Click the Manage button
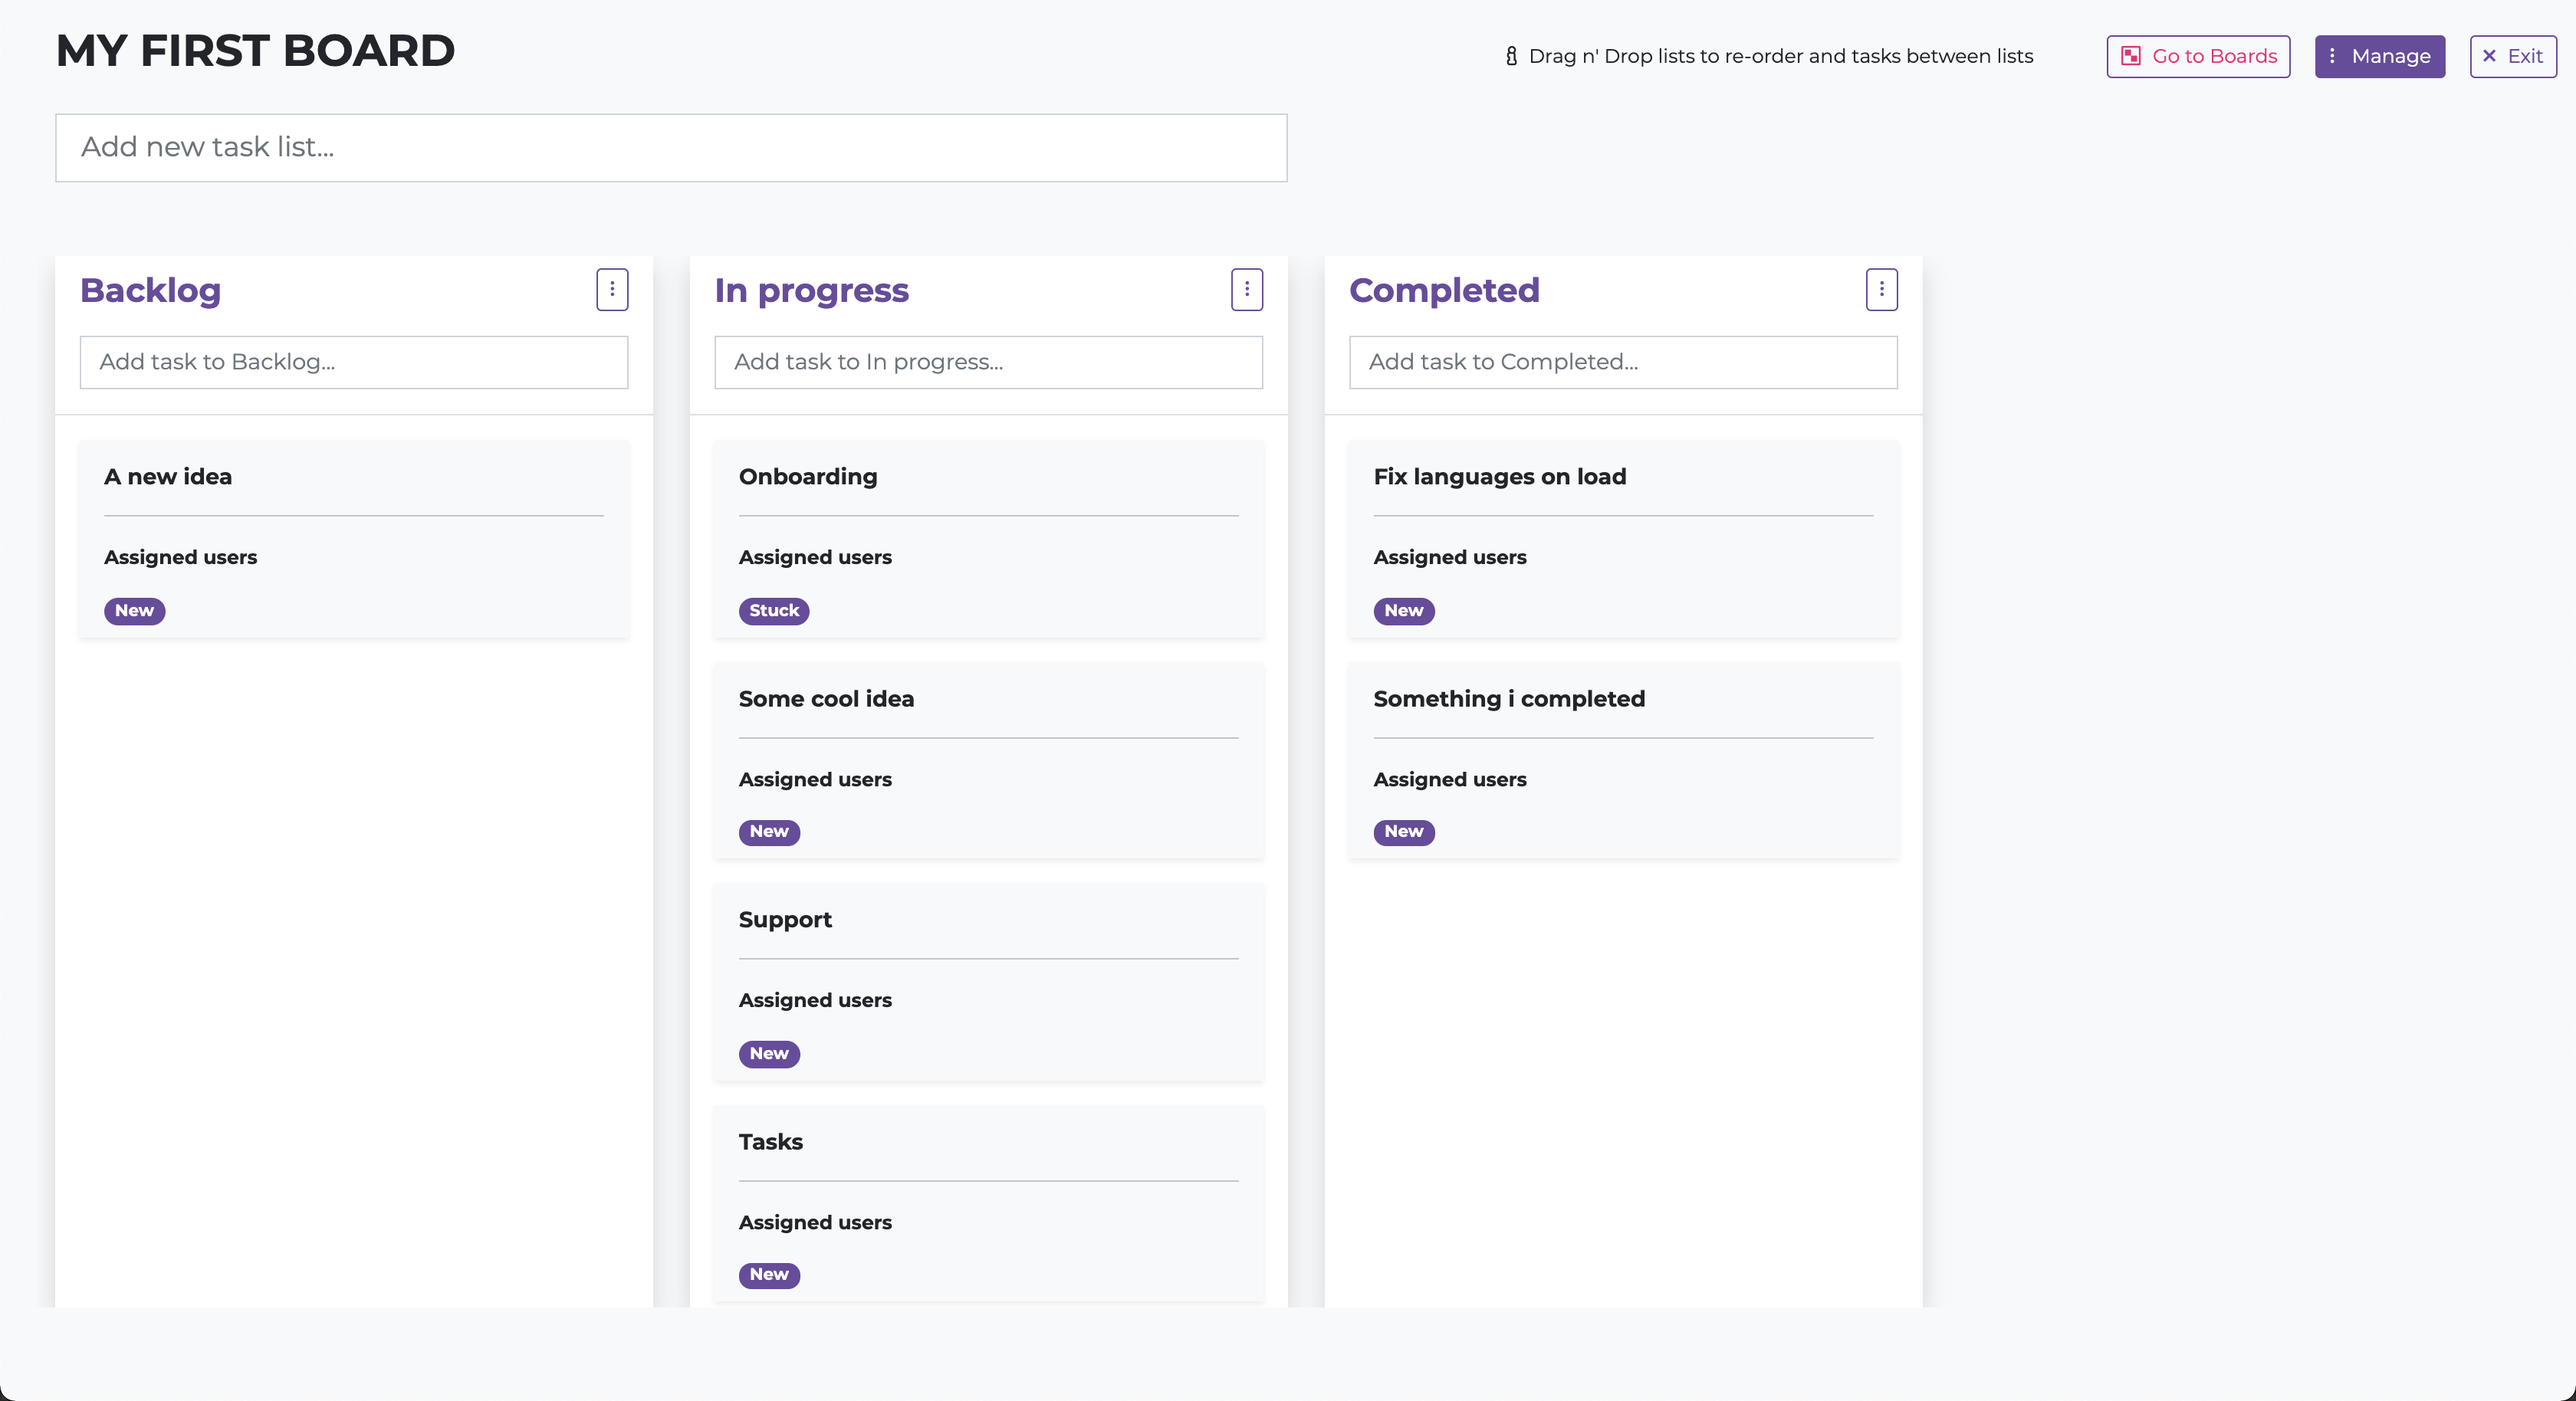This screenshot has width=2576, height=1401. tap(2379, 56)
